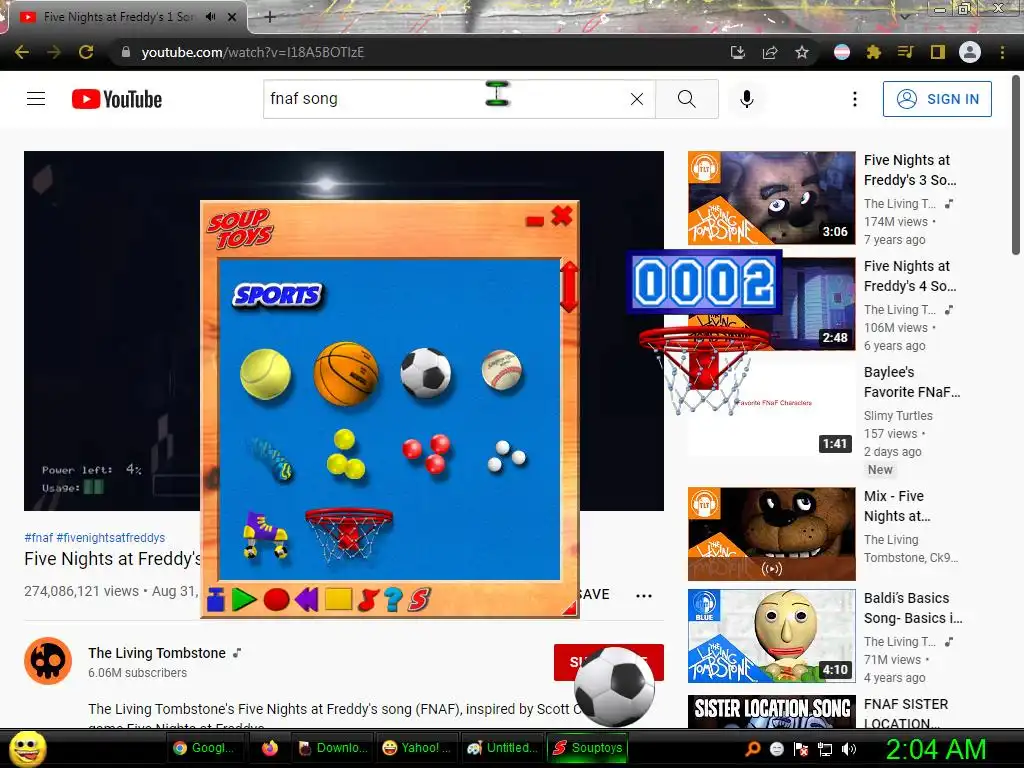Screen dimensions: 1024x768
Task: Click the red S logo icon in Soup Toys toolbar
Action: tap(419, 599)
